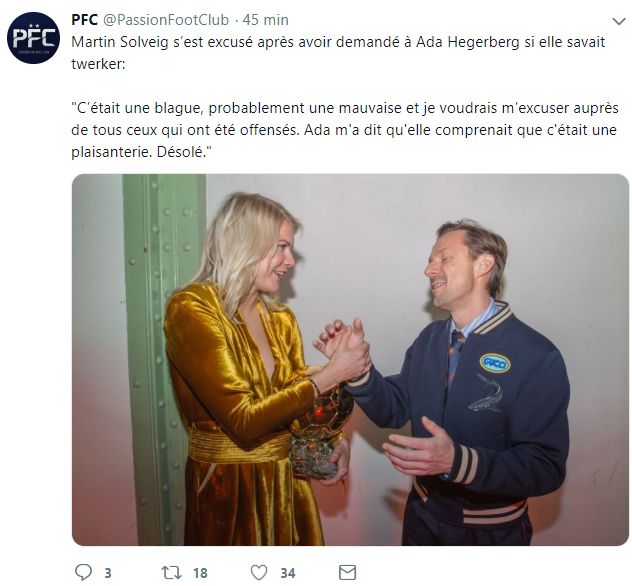Viewport: 632px width, 586px height.
Task: Click the quoted apology paragraph text
Action: click(345, 130)
